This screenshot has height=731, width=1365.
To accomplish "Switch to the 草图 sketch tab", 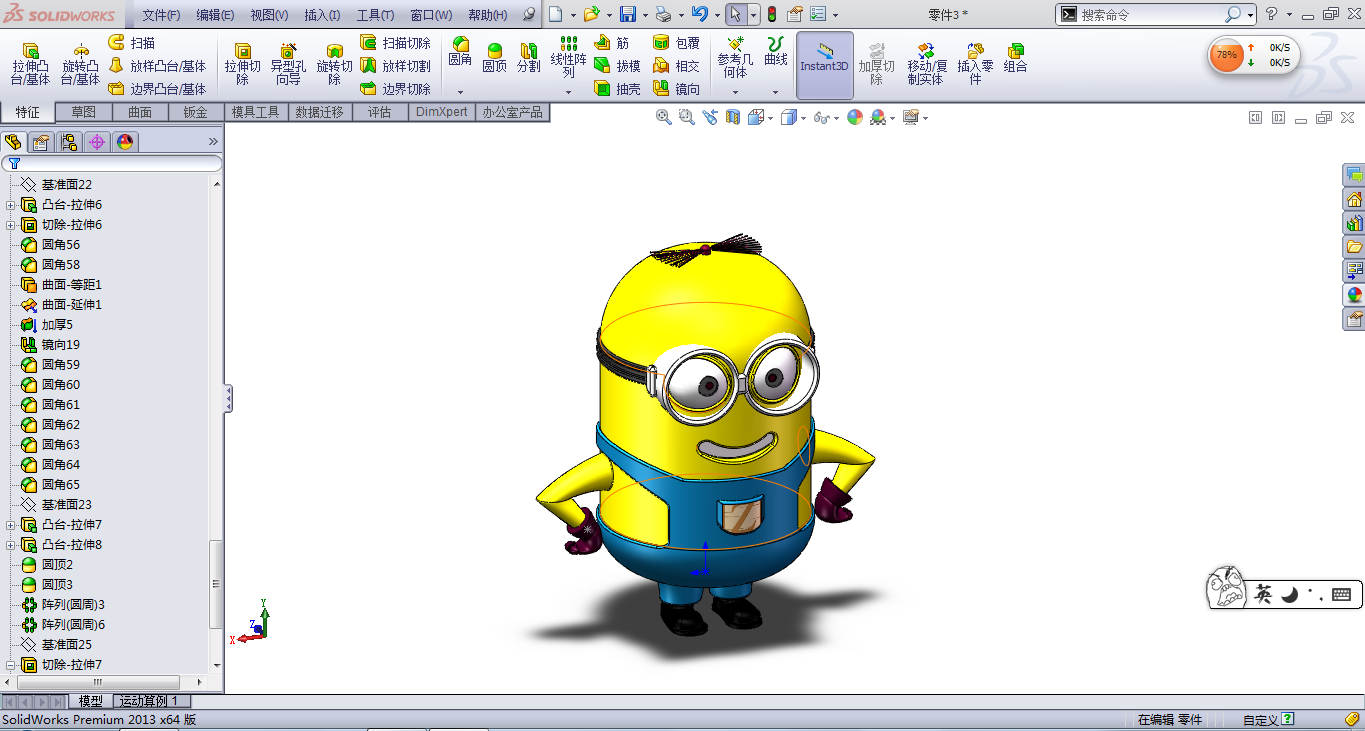I will (83, 112).
